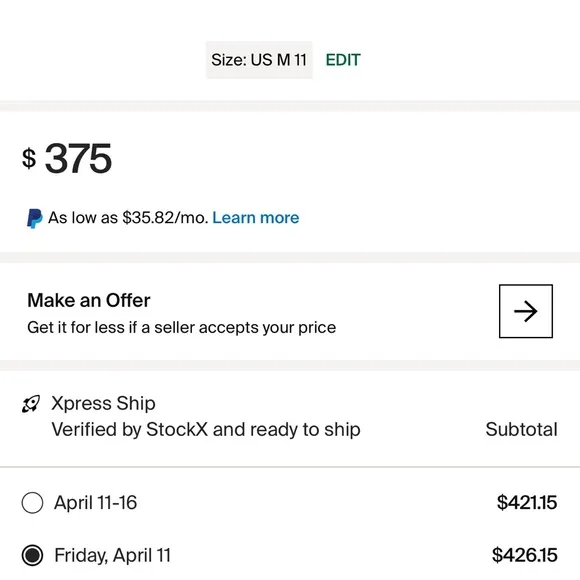Click the Subtotal column header

click(521, 429)
